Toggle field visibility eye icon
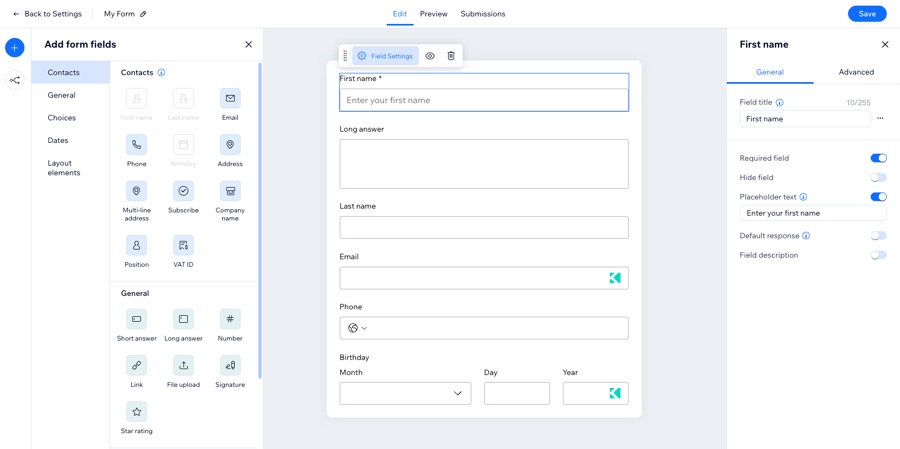The width and height of the screenshot is (900, 449). pyautogui.click(x=430, y=56)
